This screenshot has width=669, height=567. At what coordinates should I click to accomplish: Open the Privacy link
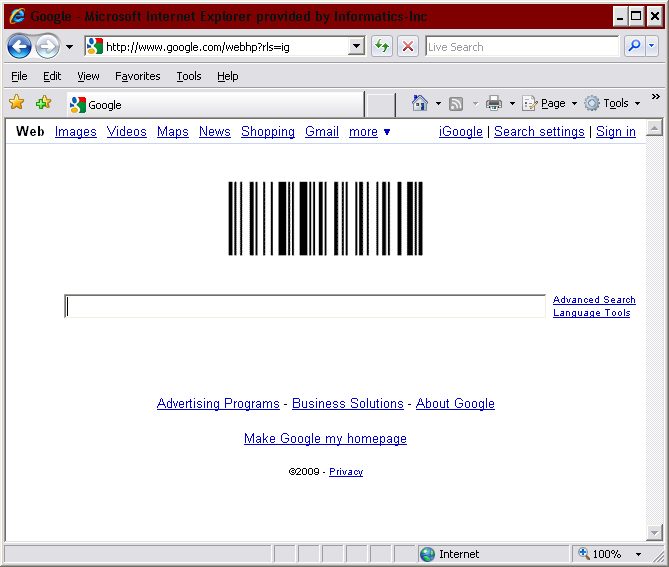pyautogui.click(x=346, y=472)
